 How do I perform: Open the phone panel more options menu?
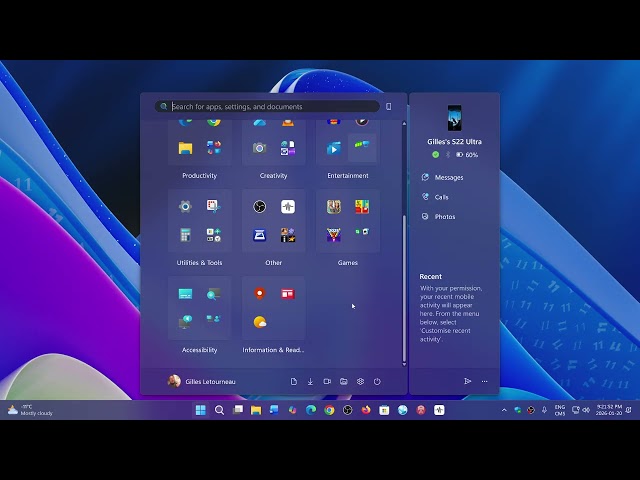tap(484, 381)
